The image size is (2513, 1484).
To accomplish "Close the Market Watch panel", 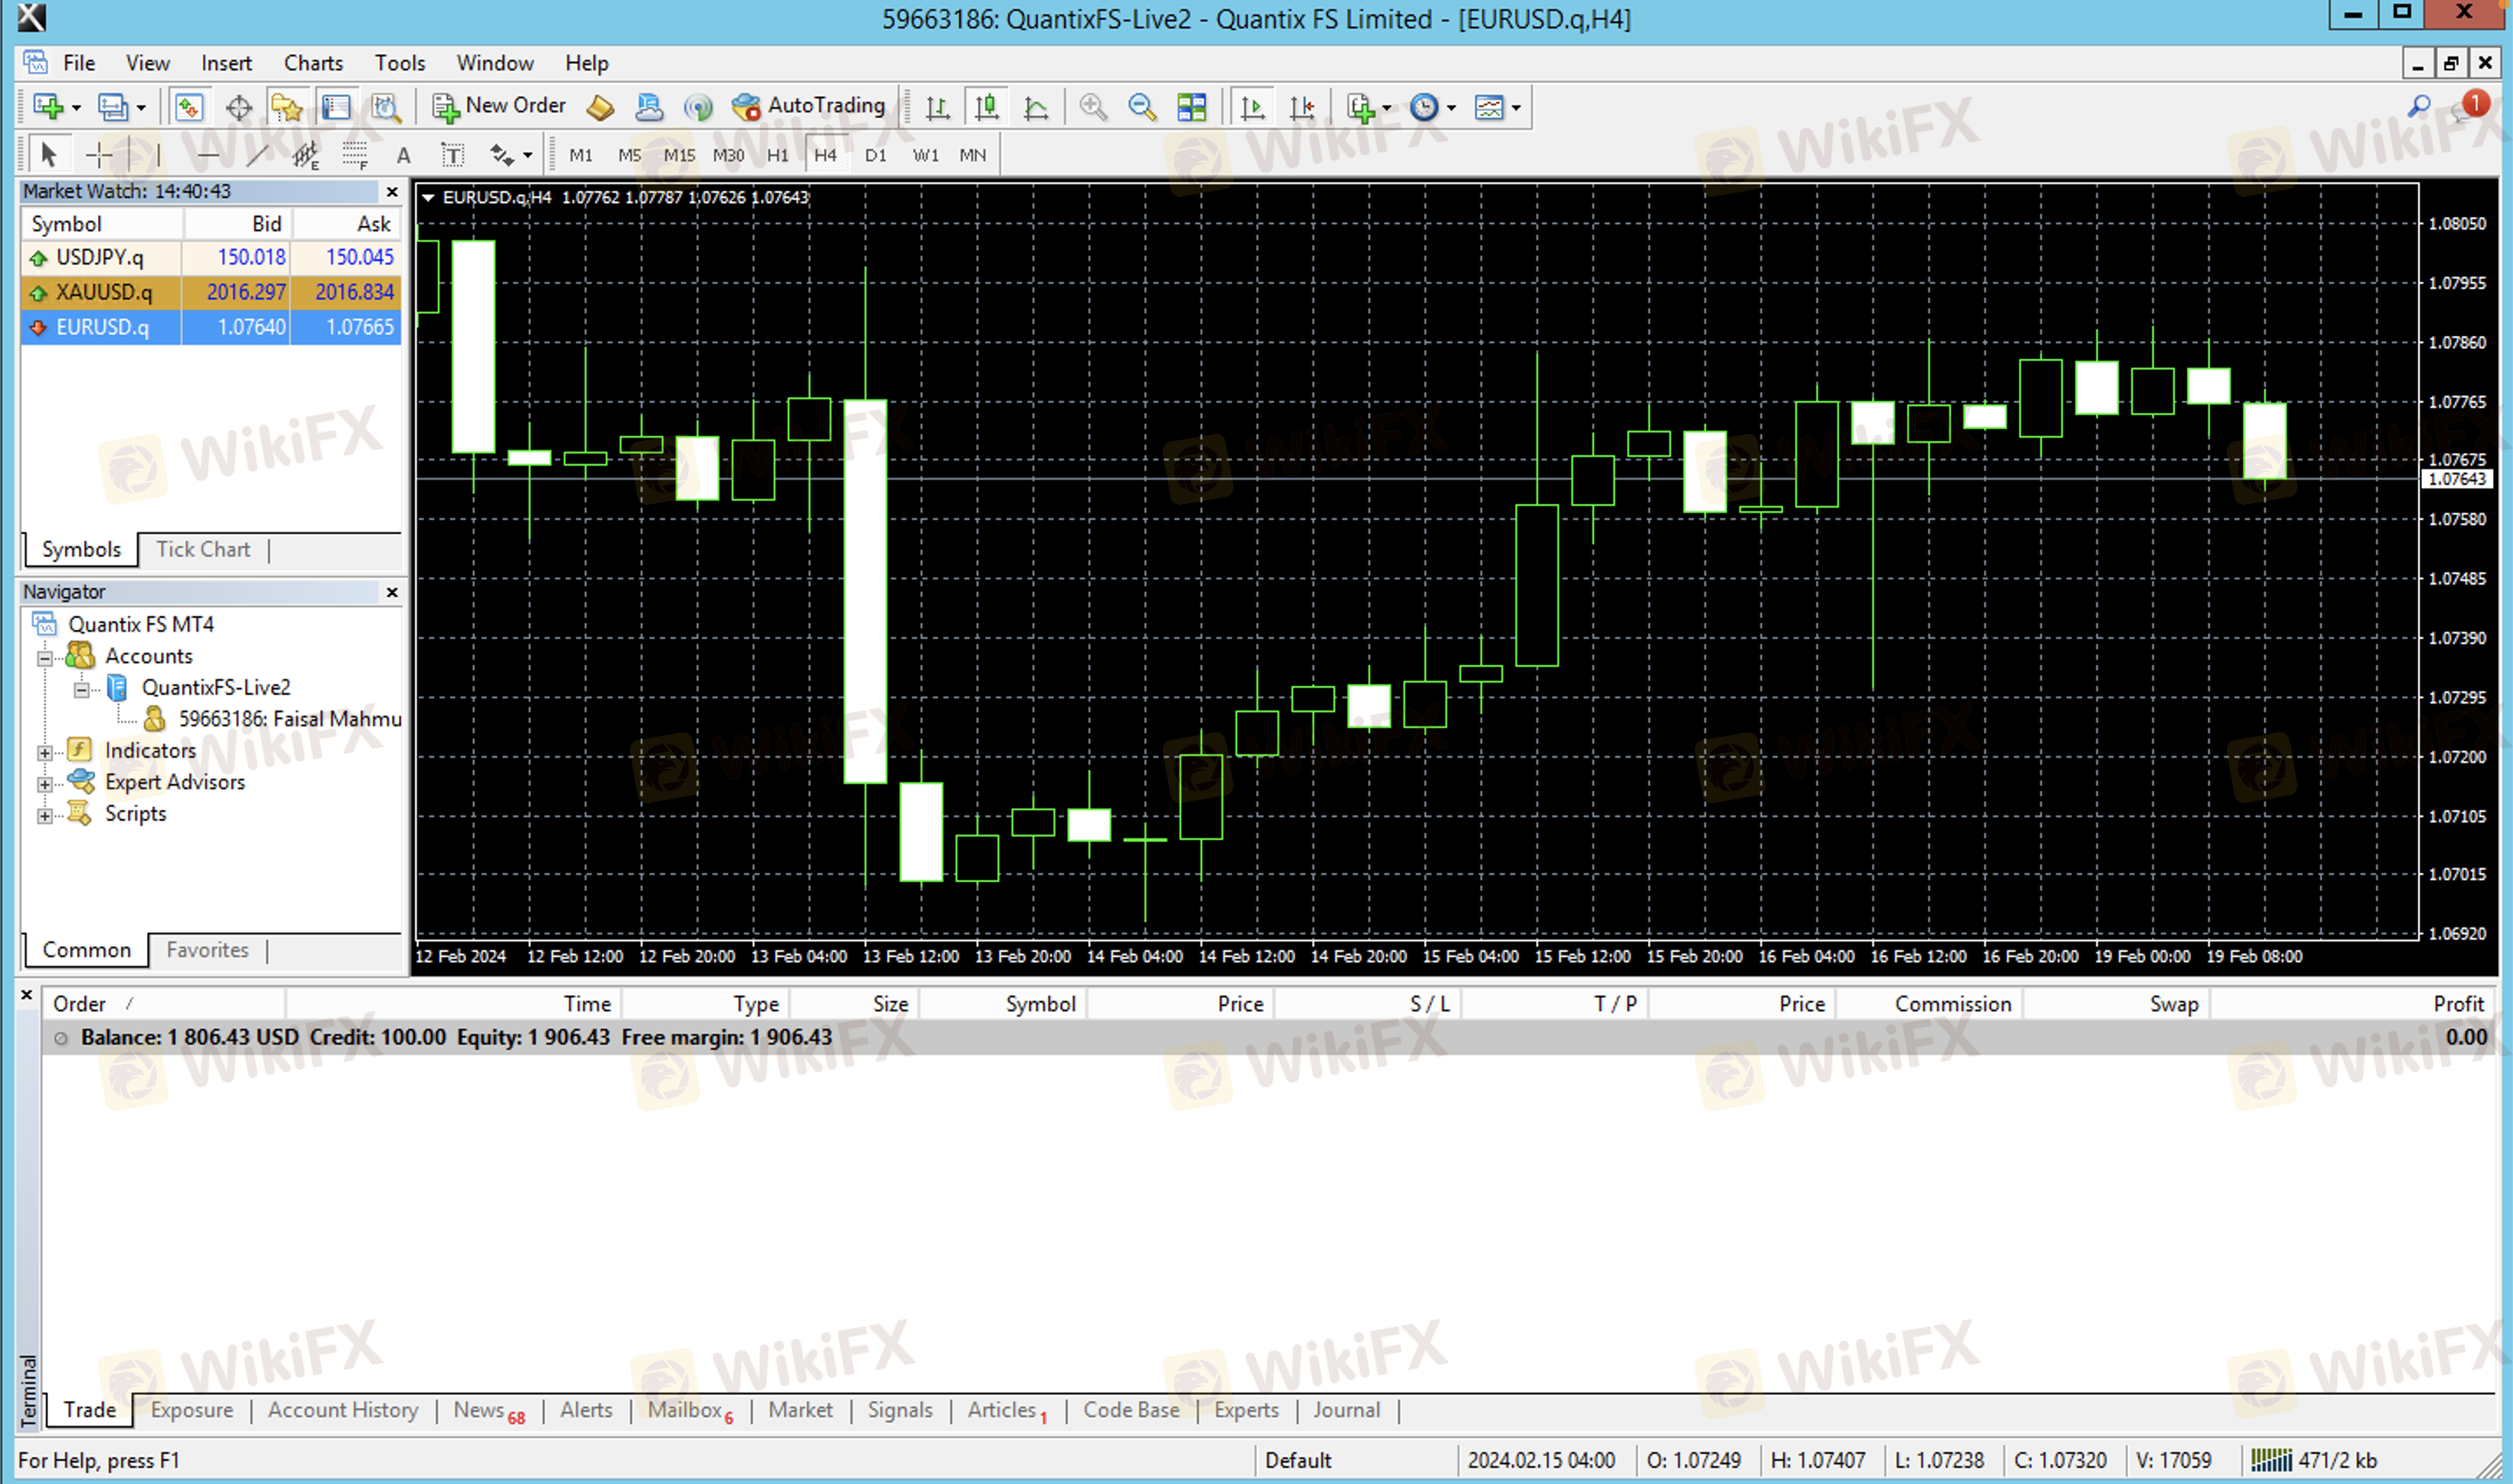I will click(x=392, y=191).
